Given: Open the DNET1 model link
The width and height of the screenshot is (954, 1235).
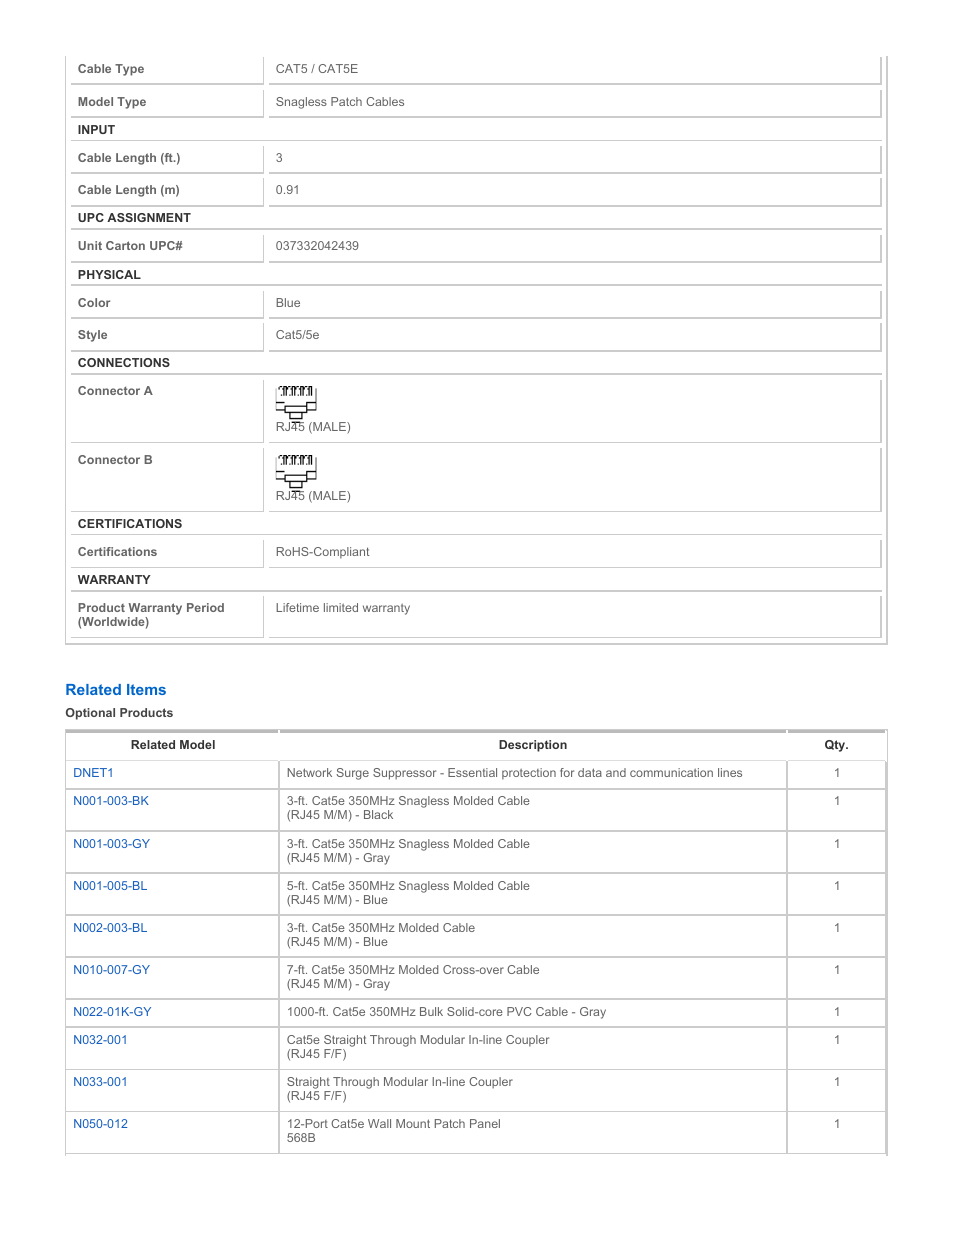Looking at the screenshot, I should [x=93, y=773].
